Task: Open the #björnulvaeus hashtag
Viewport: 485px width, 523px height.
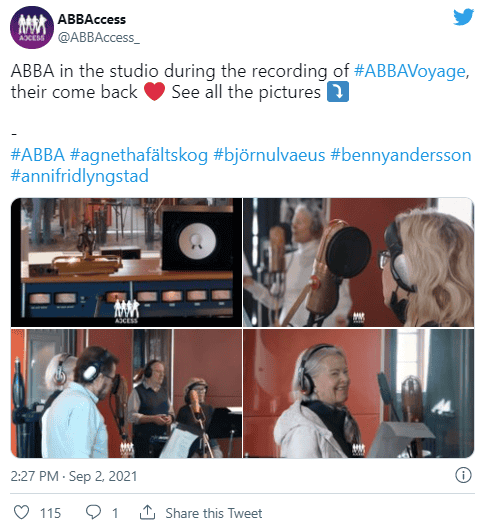Action: (269, 156)
